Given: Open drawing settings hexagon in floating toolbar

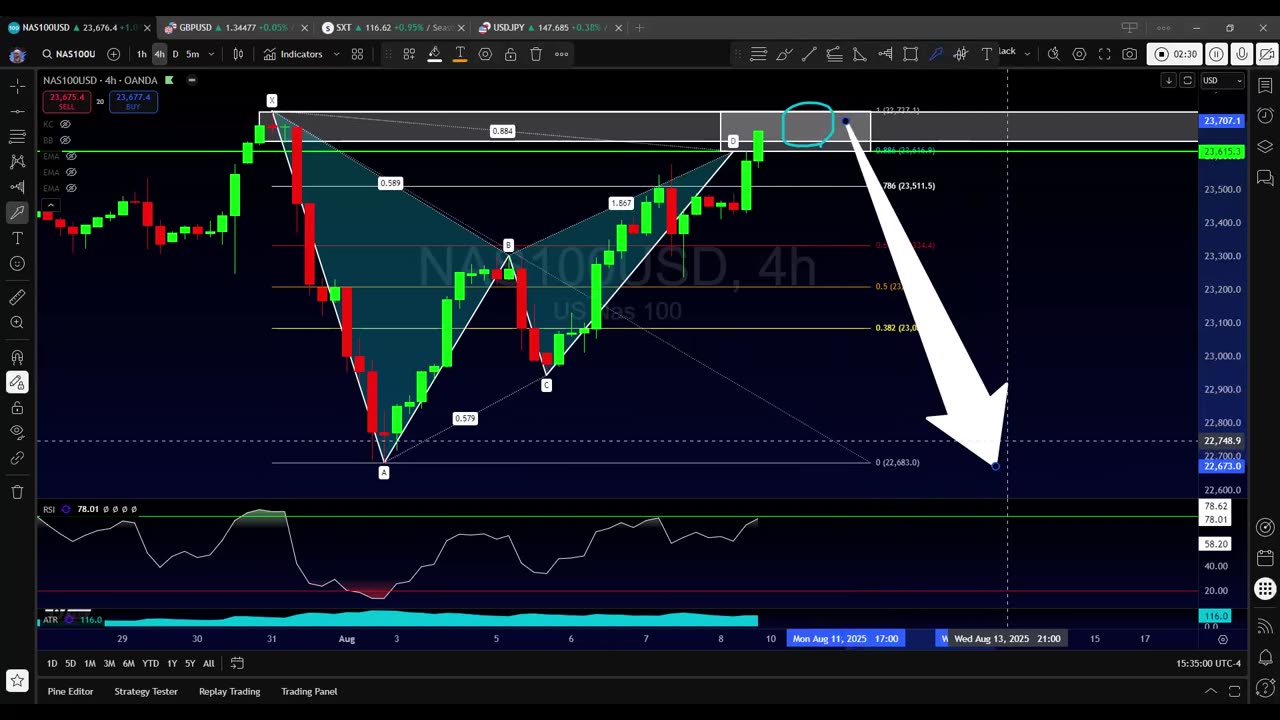Looking at the screenshot, I should pyautogui.click(x=485, y=54).
